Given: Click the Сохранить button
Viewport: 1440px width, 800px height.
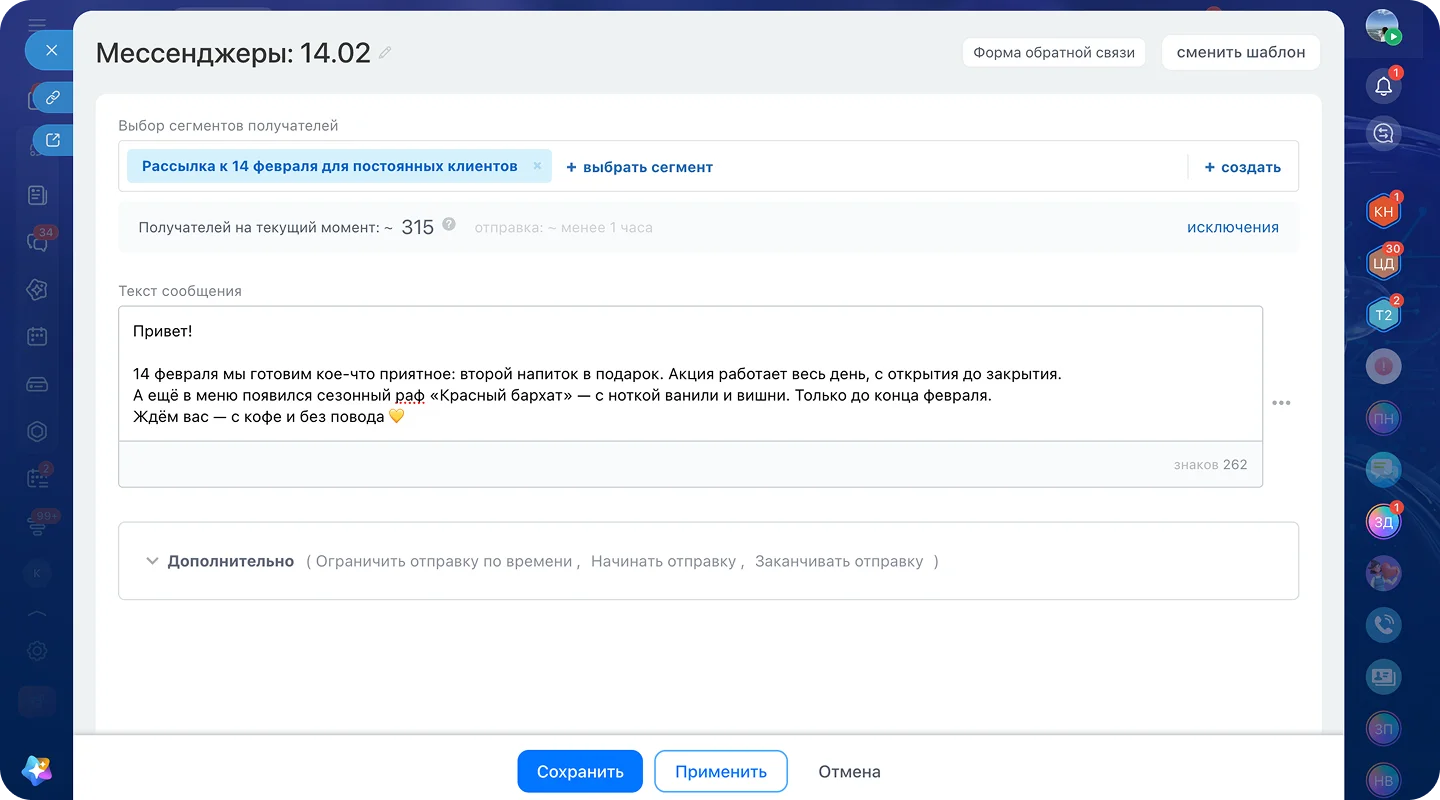Looking at the screenshot, I should 580,771.
